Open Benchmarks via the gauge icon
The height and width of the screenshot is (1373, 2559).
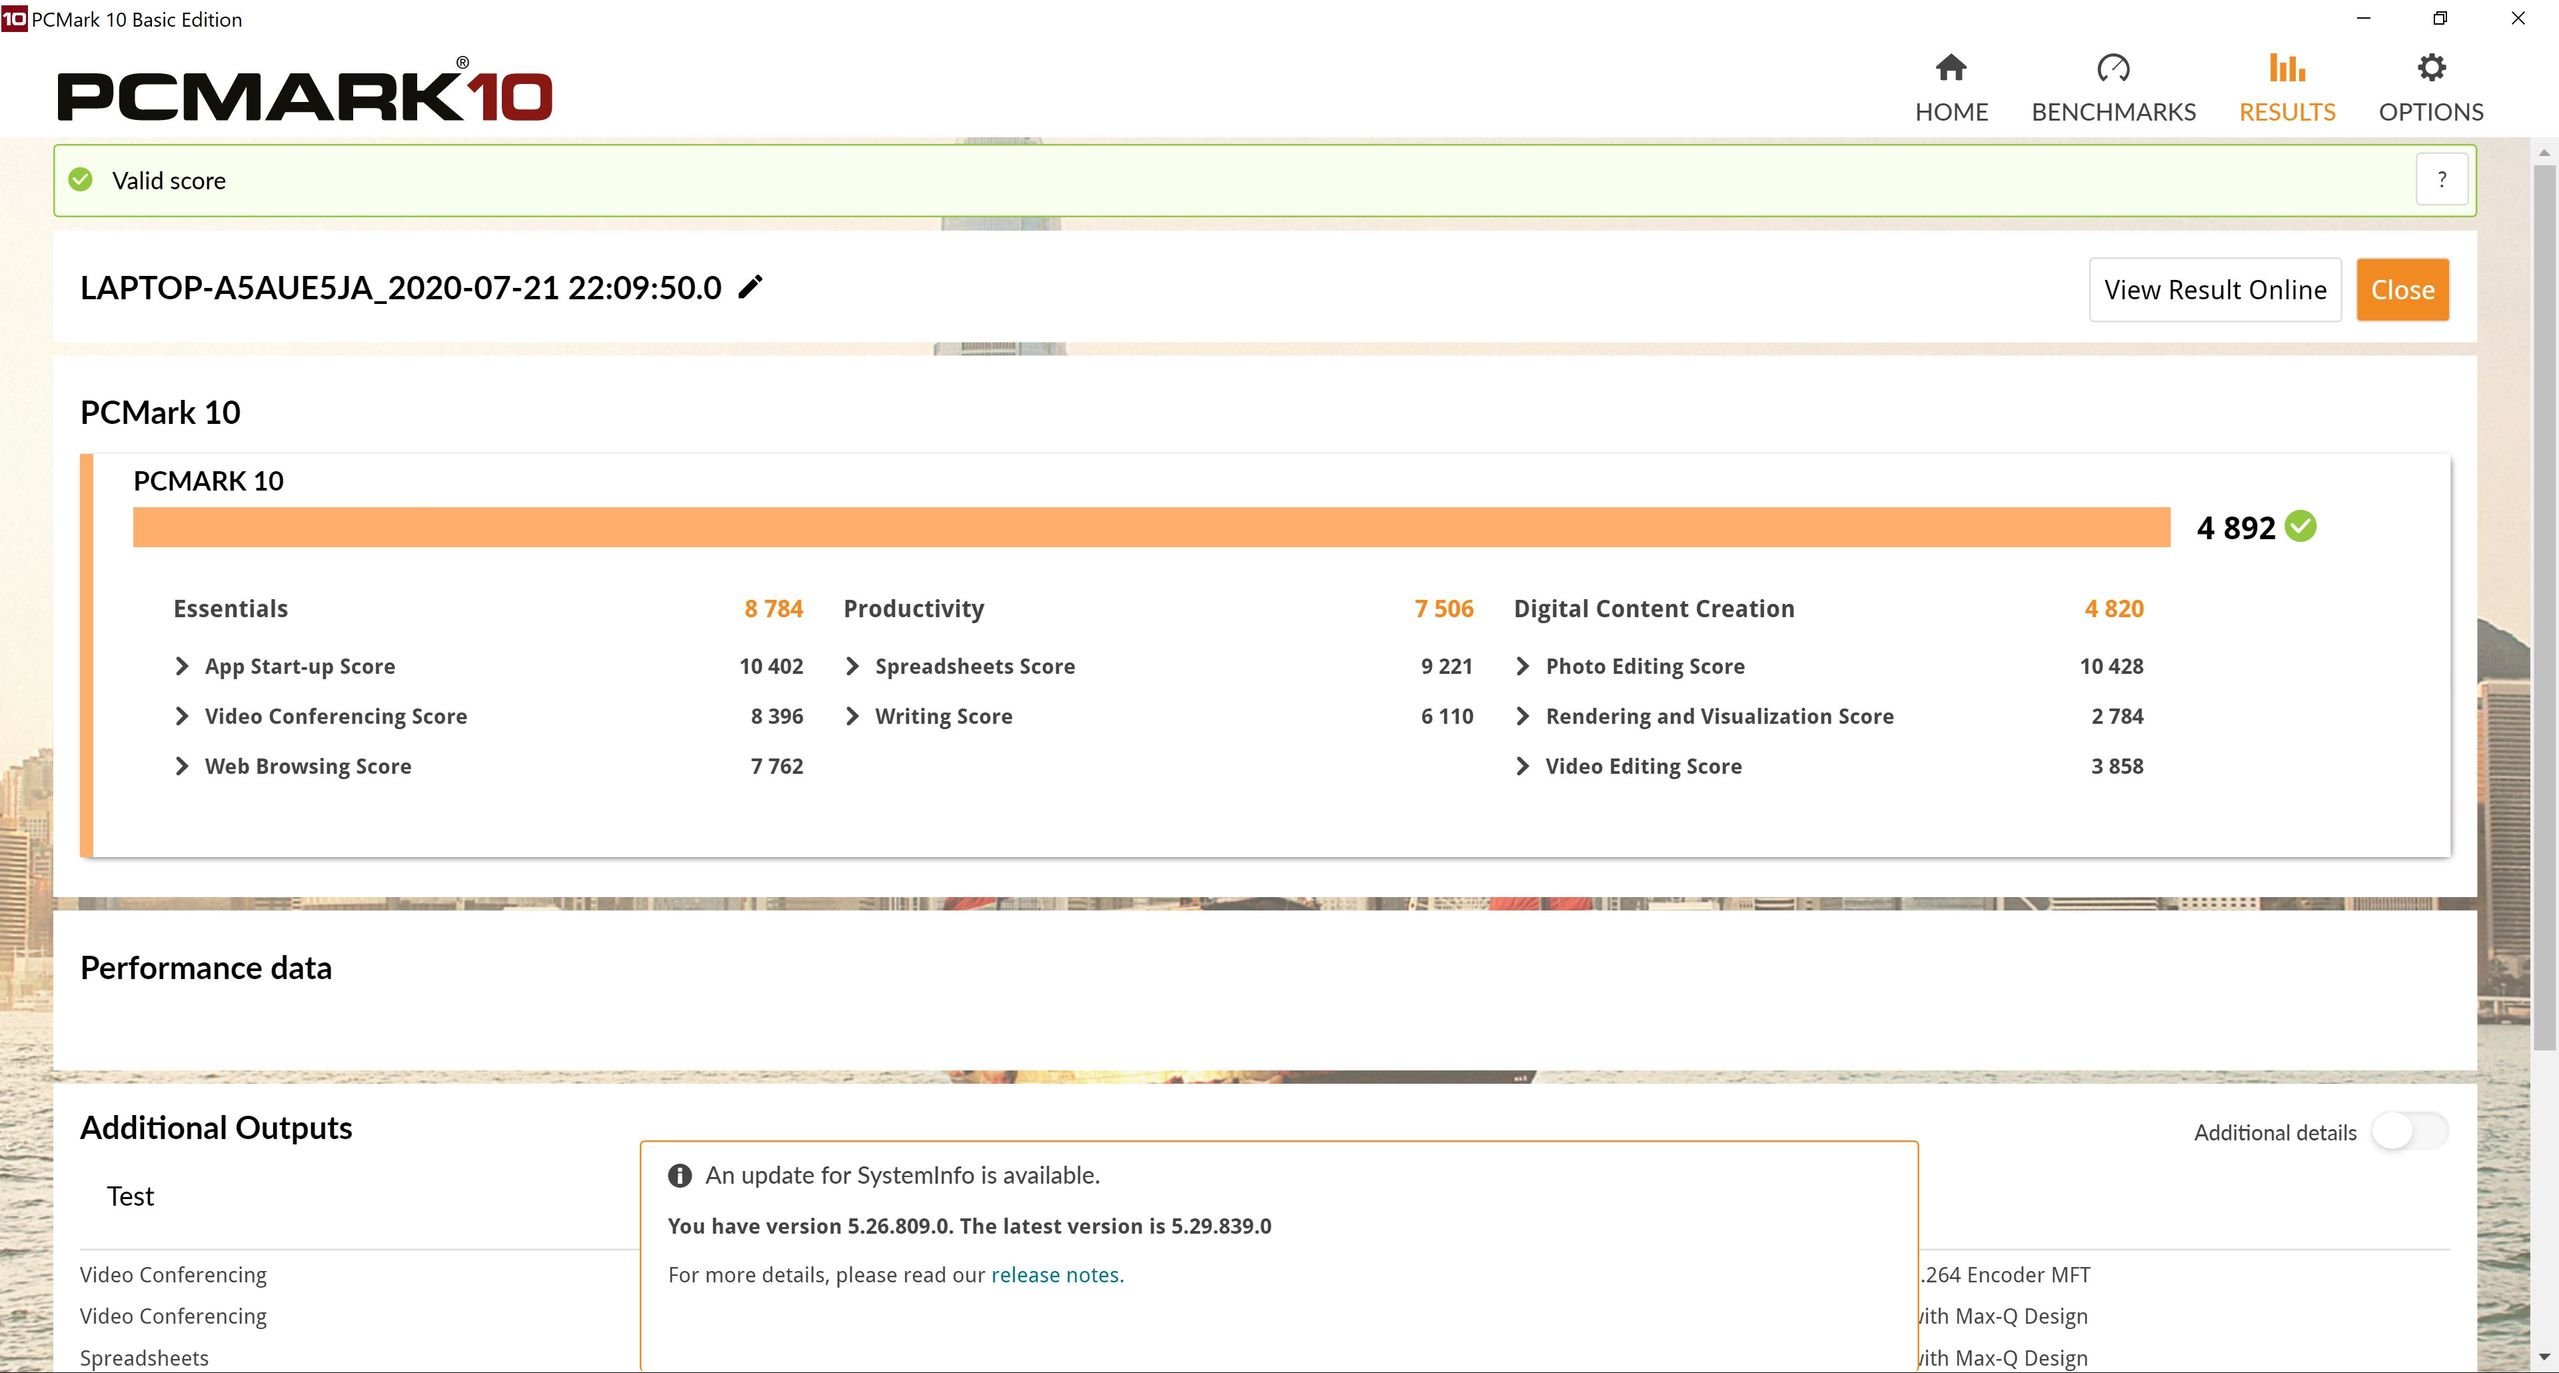(2112, 68)
